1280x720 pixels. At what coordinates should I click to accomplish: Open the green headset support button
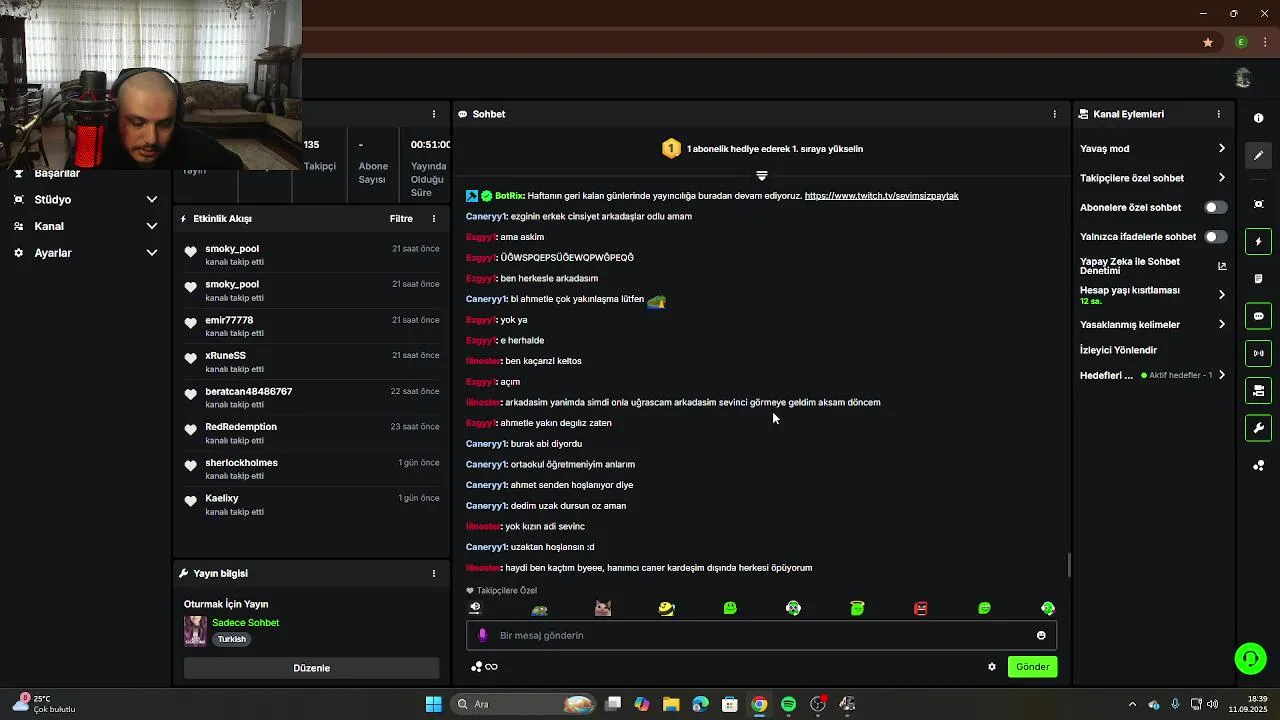(1250, 658)
